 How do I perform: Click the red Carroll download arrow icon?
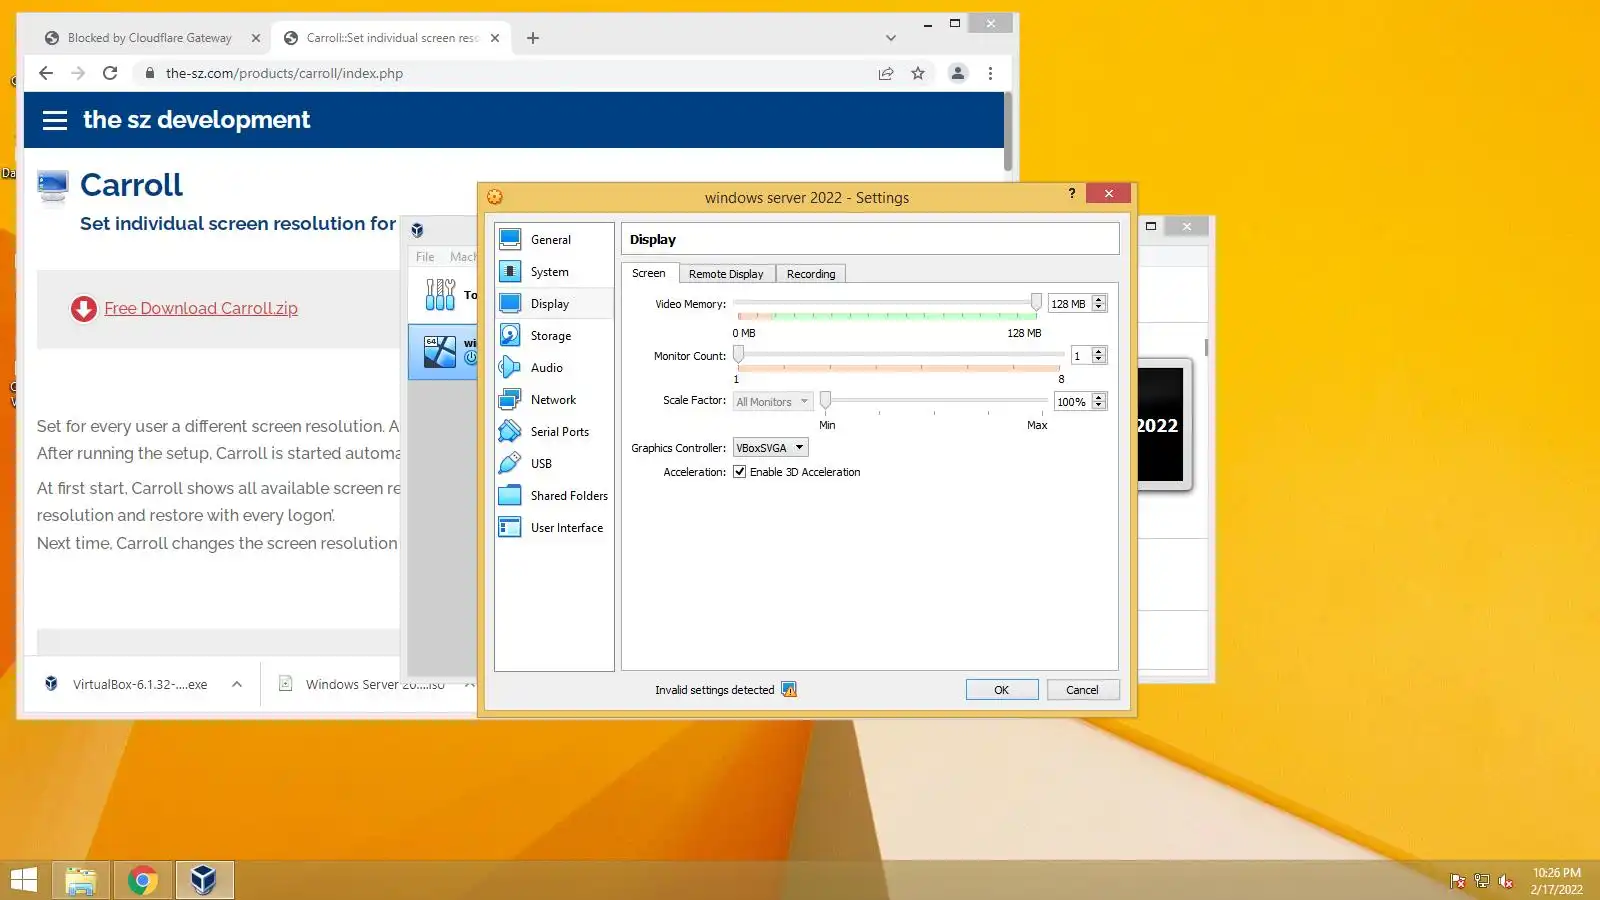coord(84,309)
